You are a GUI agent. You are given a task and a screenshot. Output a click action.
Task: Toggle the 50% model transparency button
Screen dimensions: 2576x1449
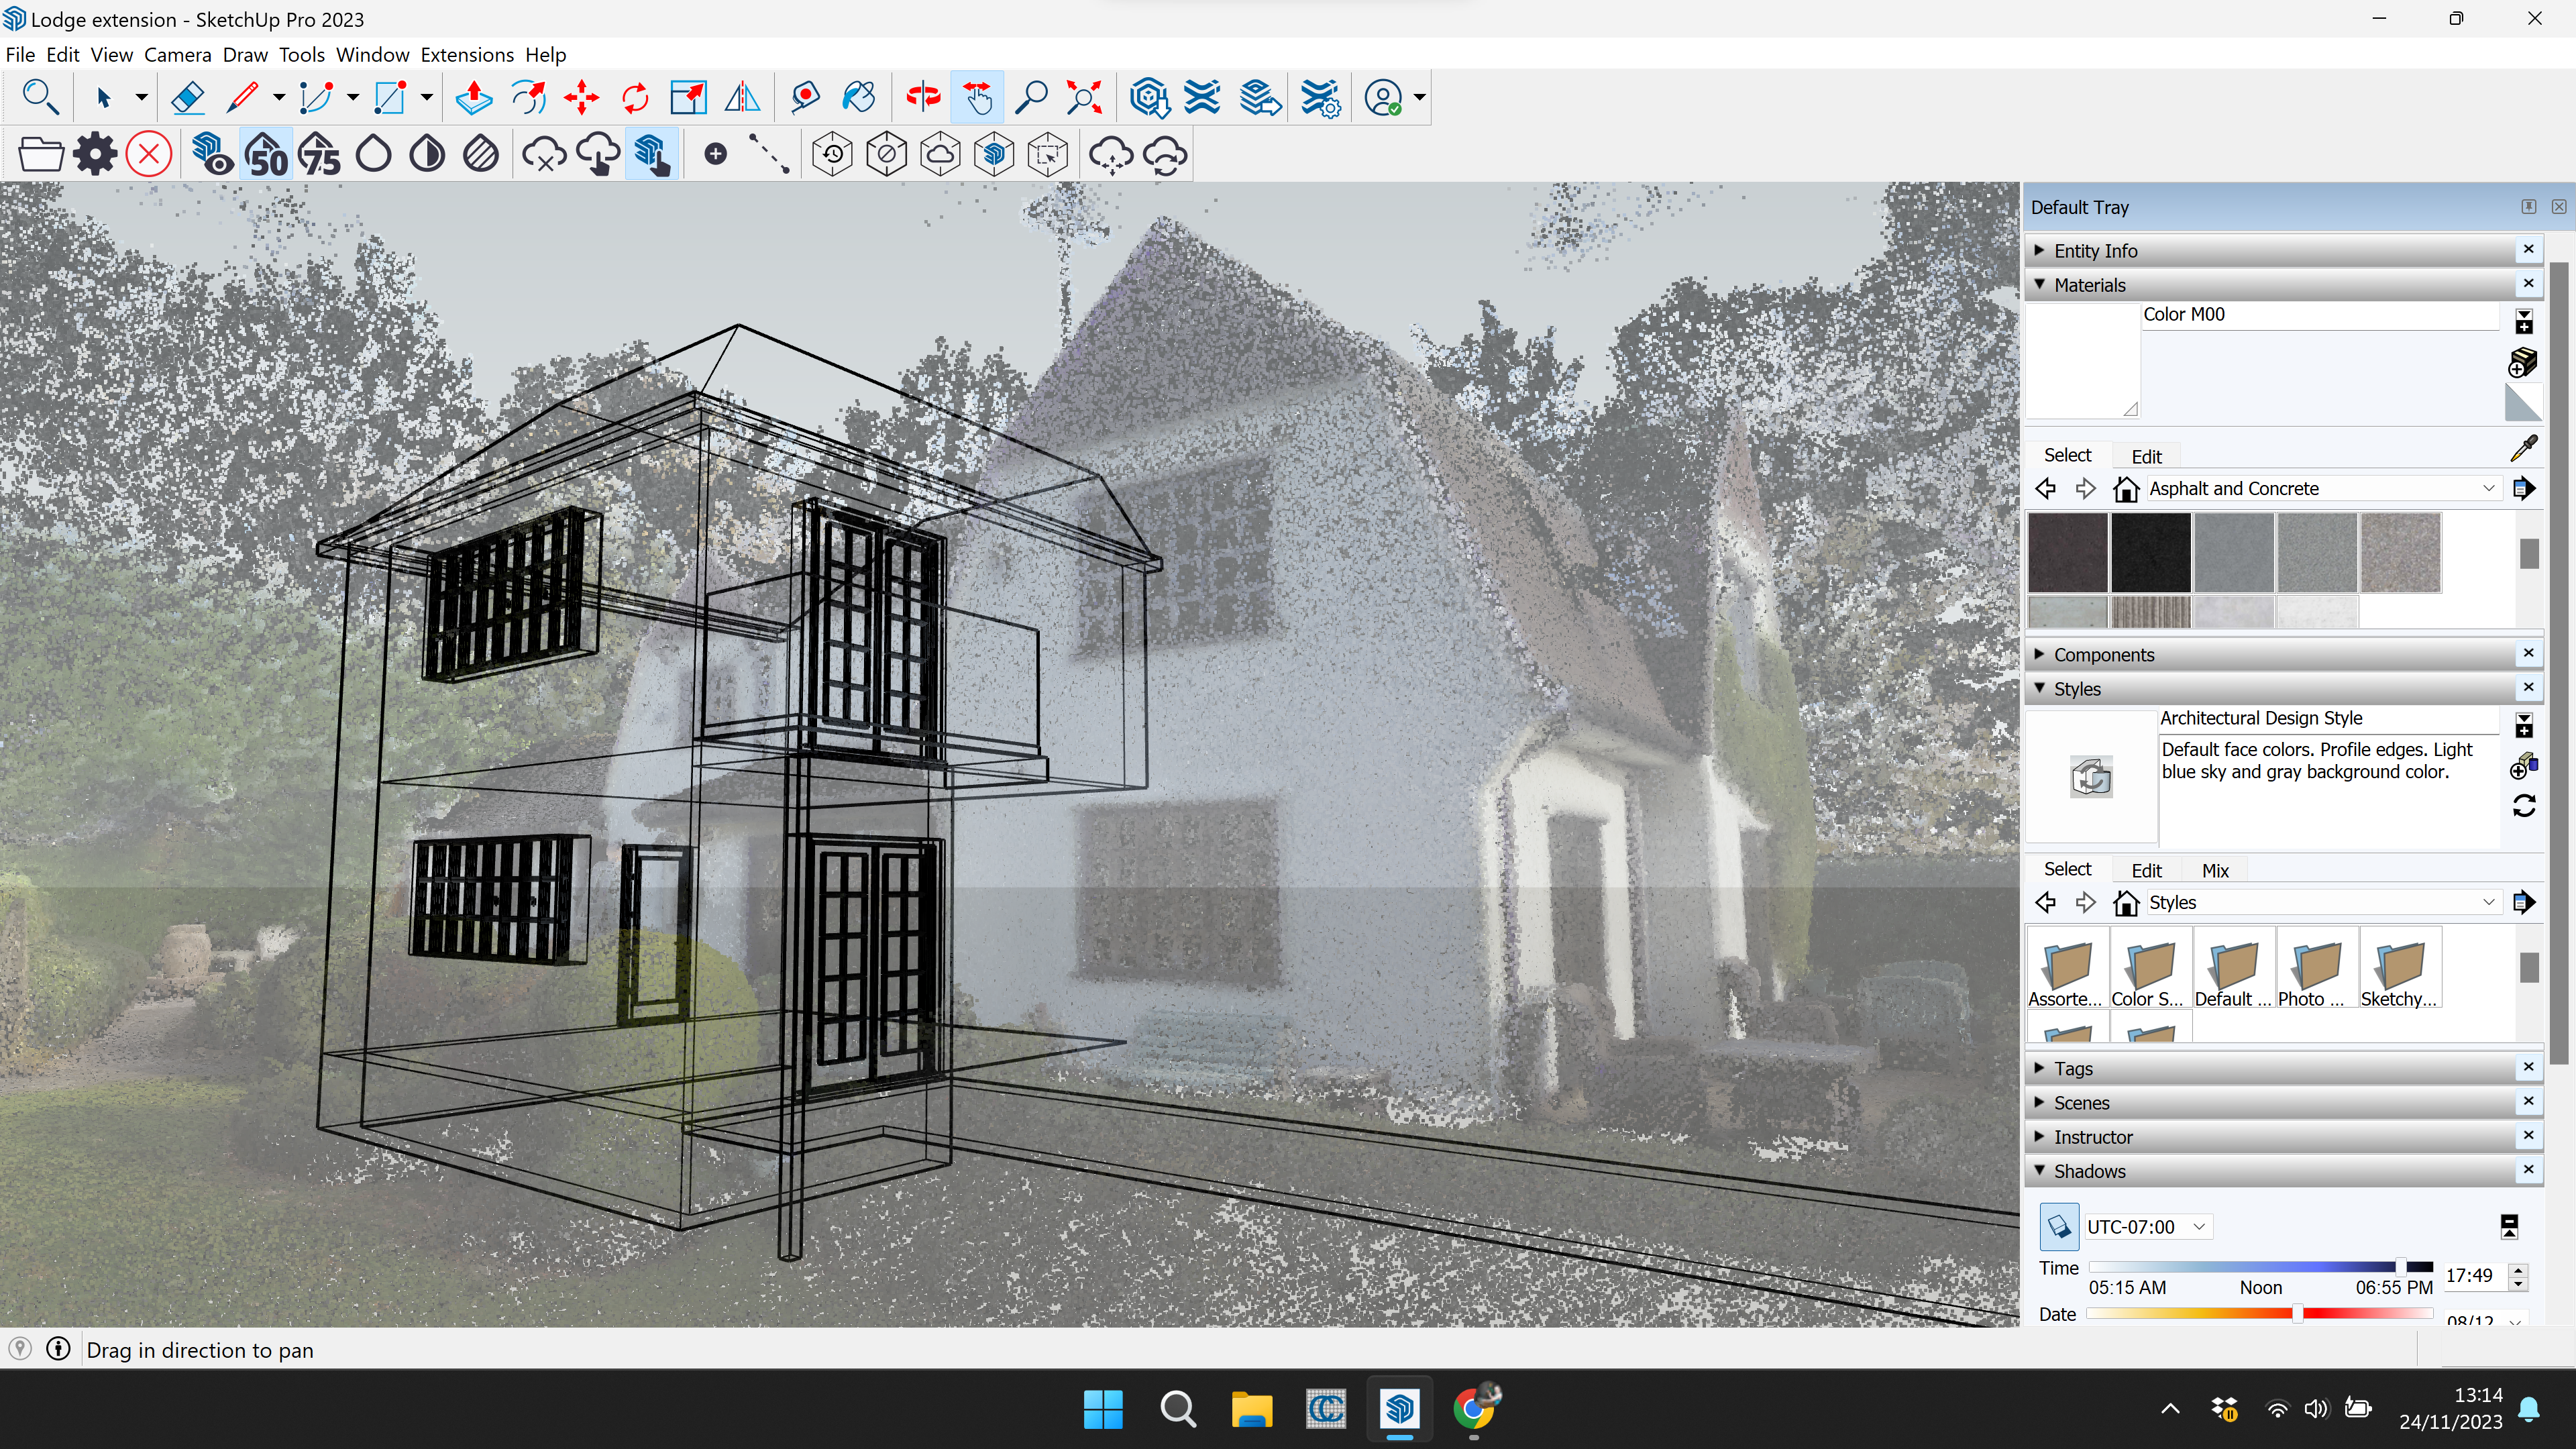coord(266,155)
